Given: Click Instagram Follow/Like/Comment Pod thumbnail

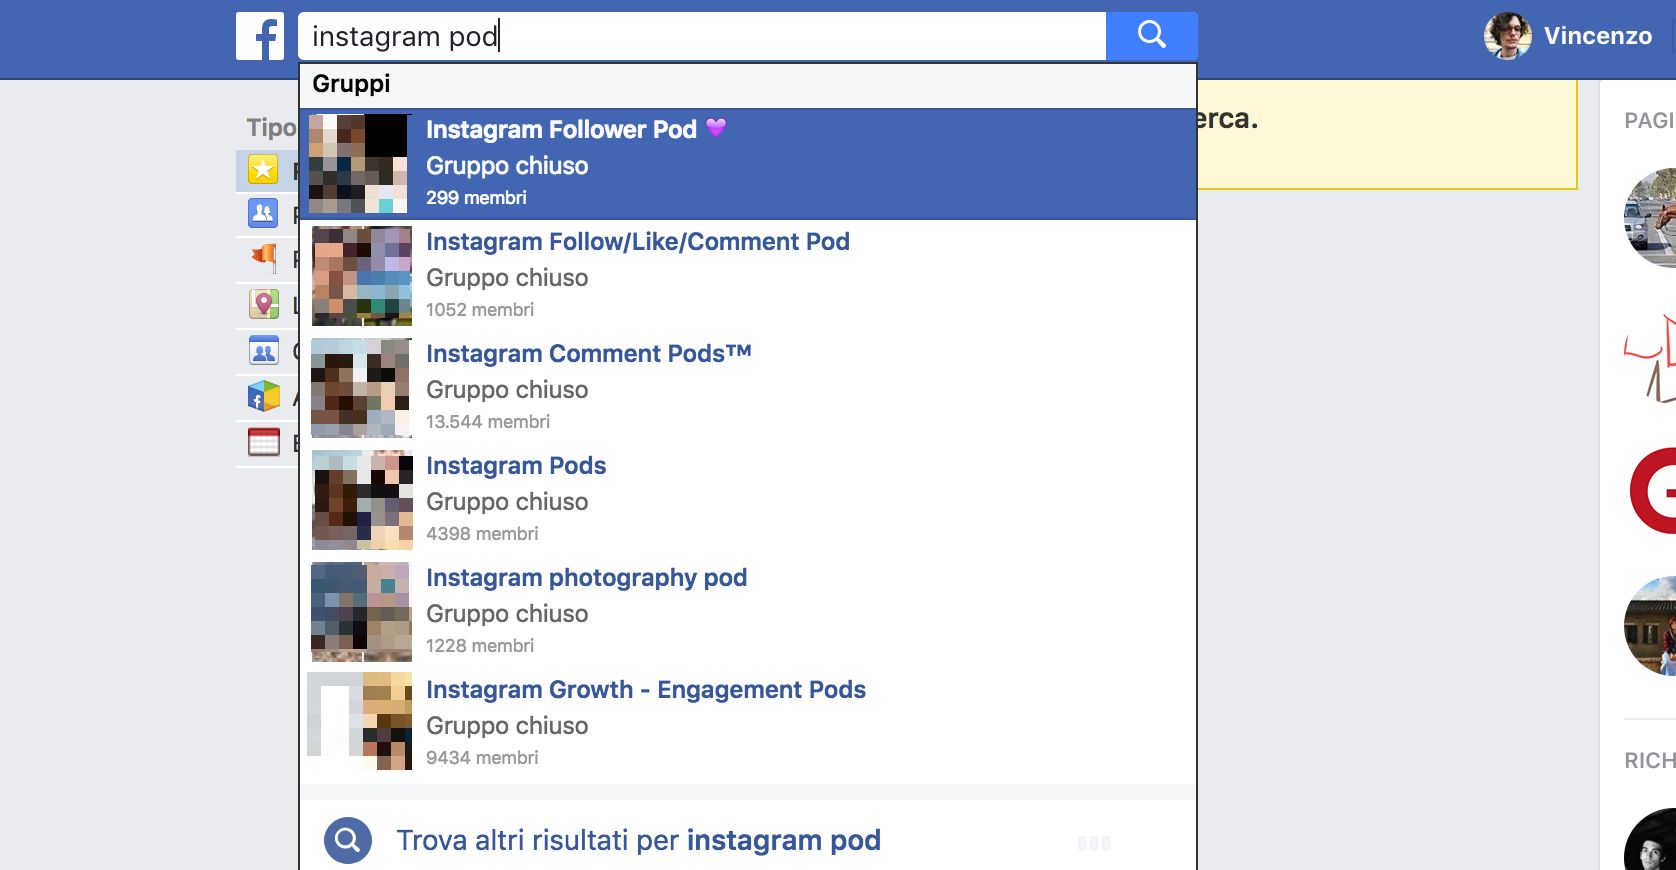Looking at the screenshot, I should (361, 276).
